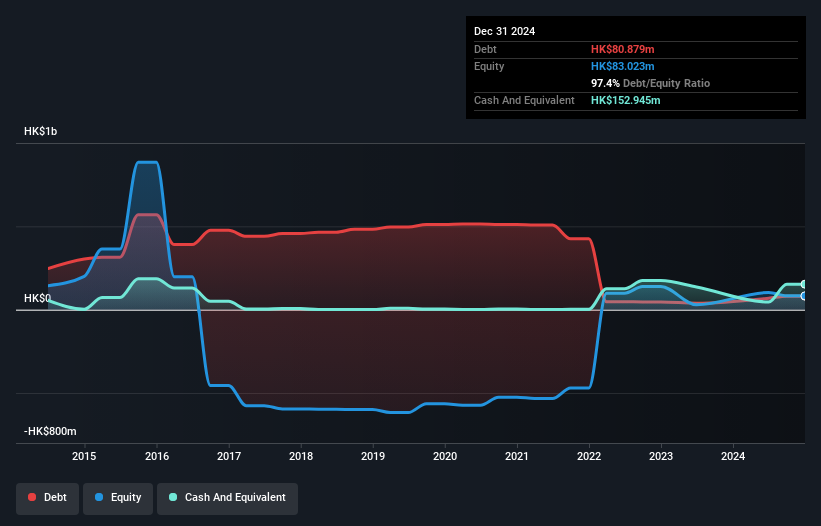Screen dimensions: 821x526
Task: Click the HK$80.879m debt value
Action: coord(623,49)
